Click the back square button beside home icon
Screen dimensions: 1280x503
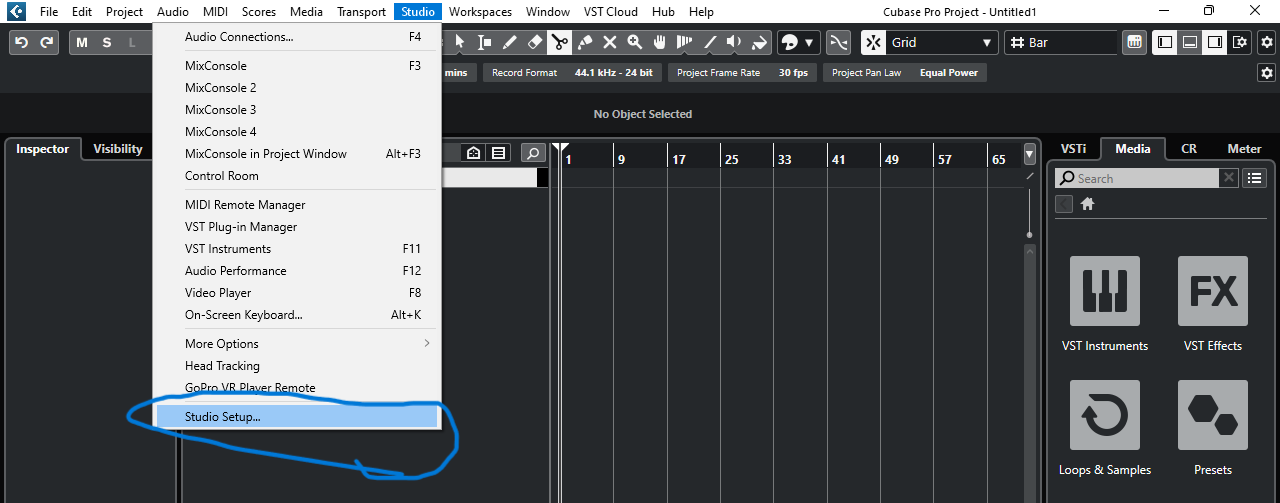[1064, 204]
